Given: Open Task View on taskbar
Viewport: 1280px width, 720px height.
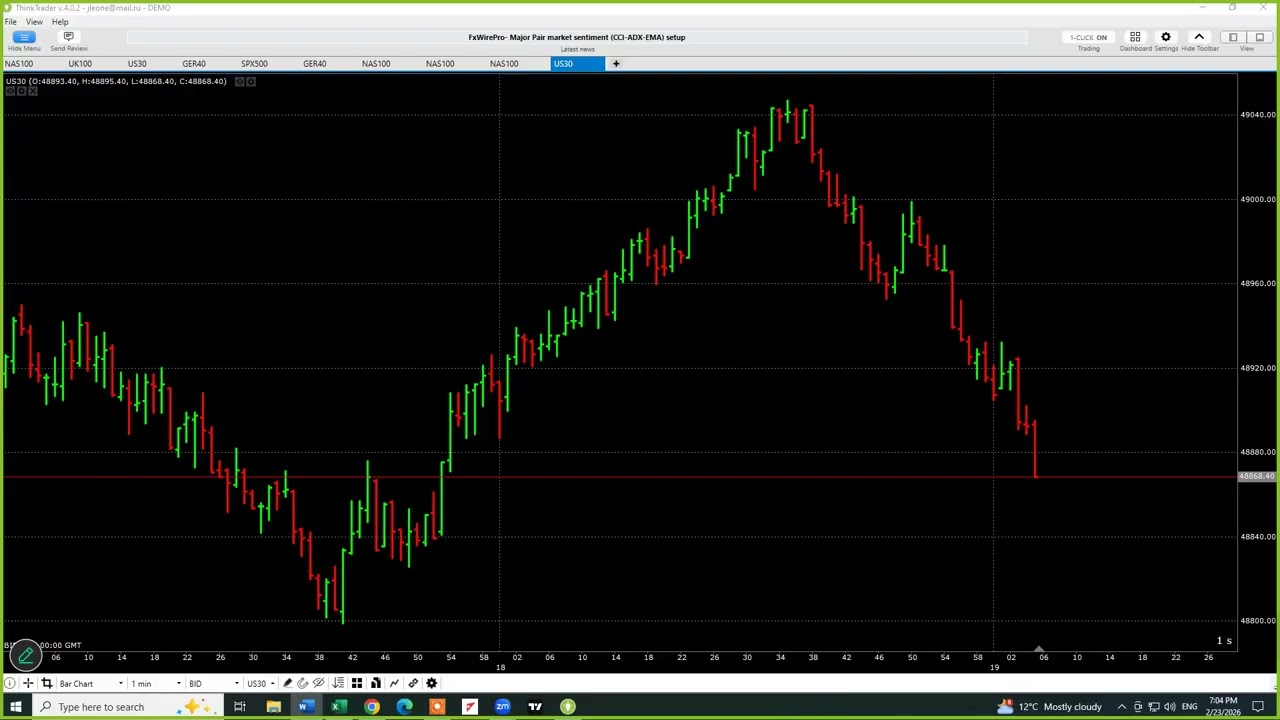Looking at the screenshot, I should coord(240,707).
